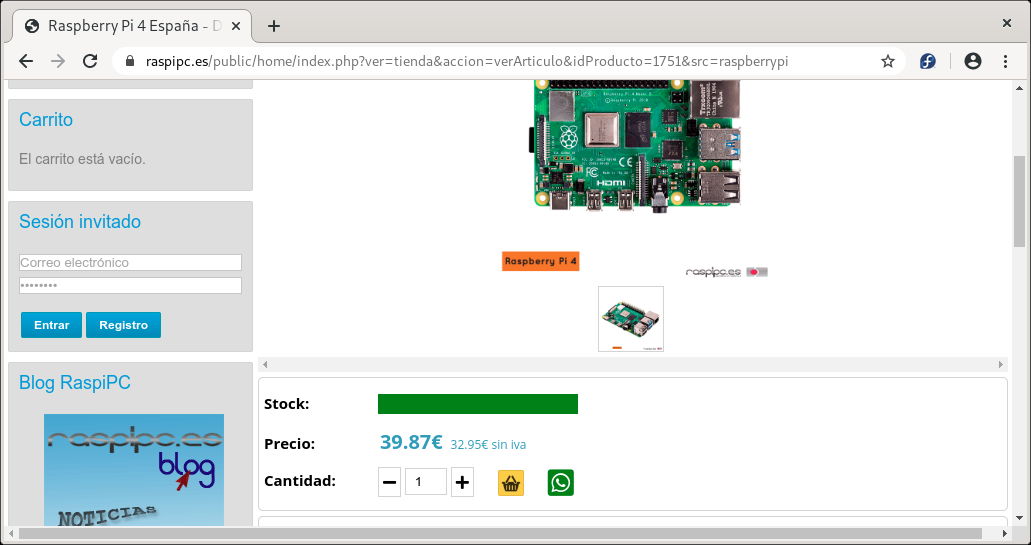Focus the Correo electrónico field

pos(130,262)
